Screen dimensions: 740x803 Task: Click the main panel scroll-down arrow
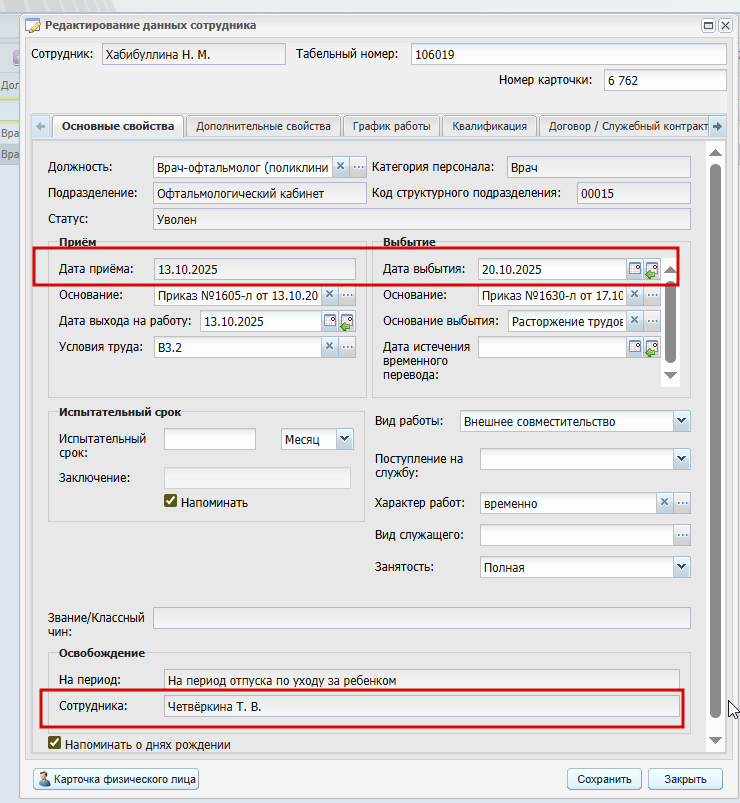[715, 741]
